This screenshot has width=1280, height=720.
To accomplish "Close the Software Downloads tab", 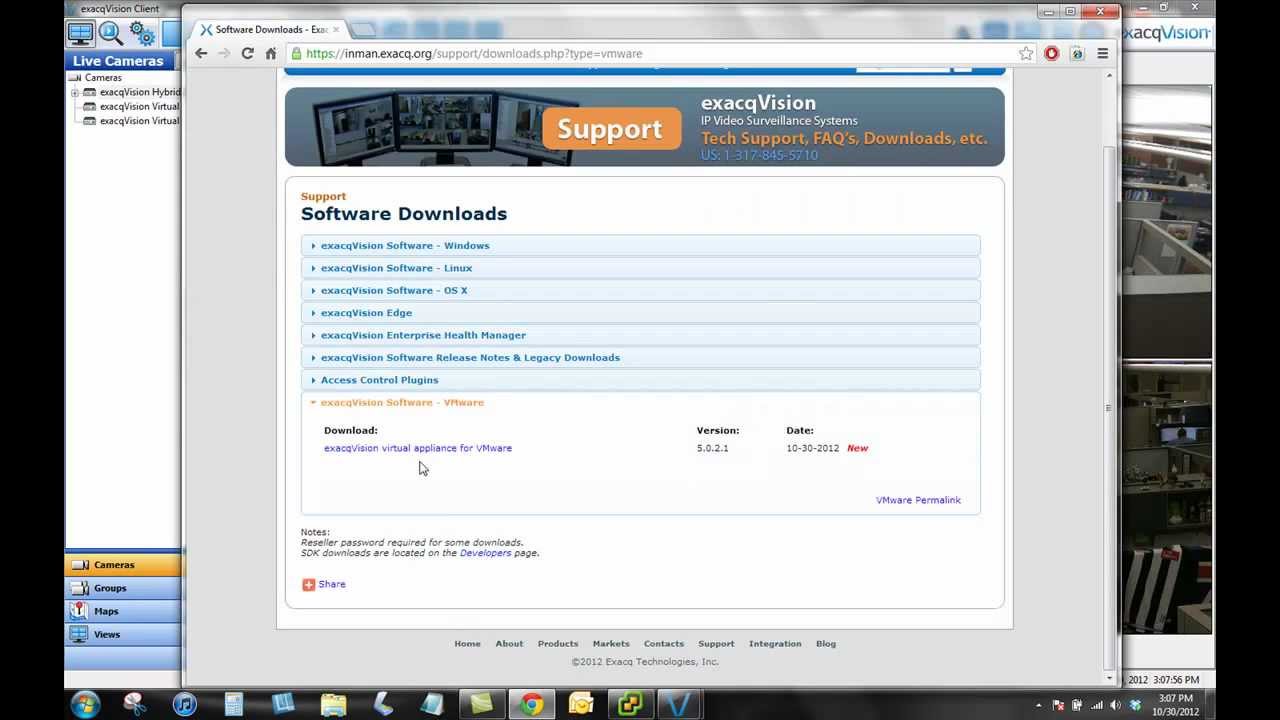I will point(334,30).
